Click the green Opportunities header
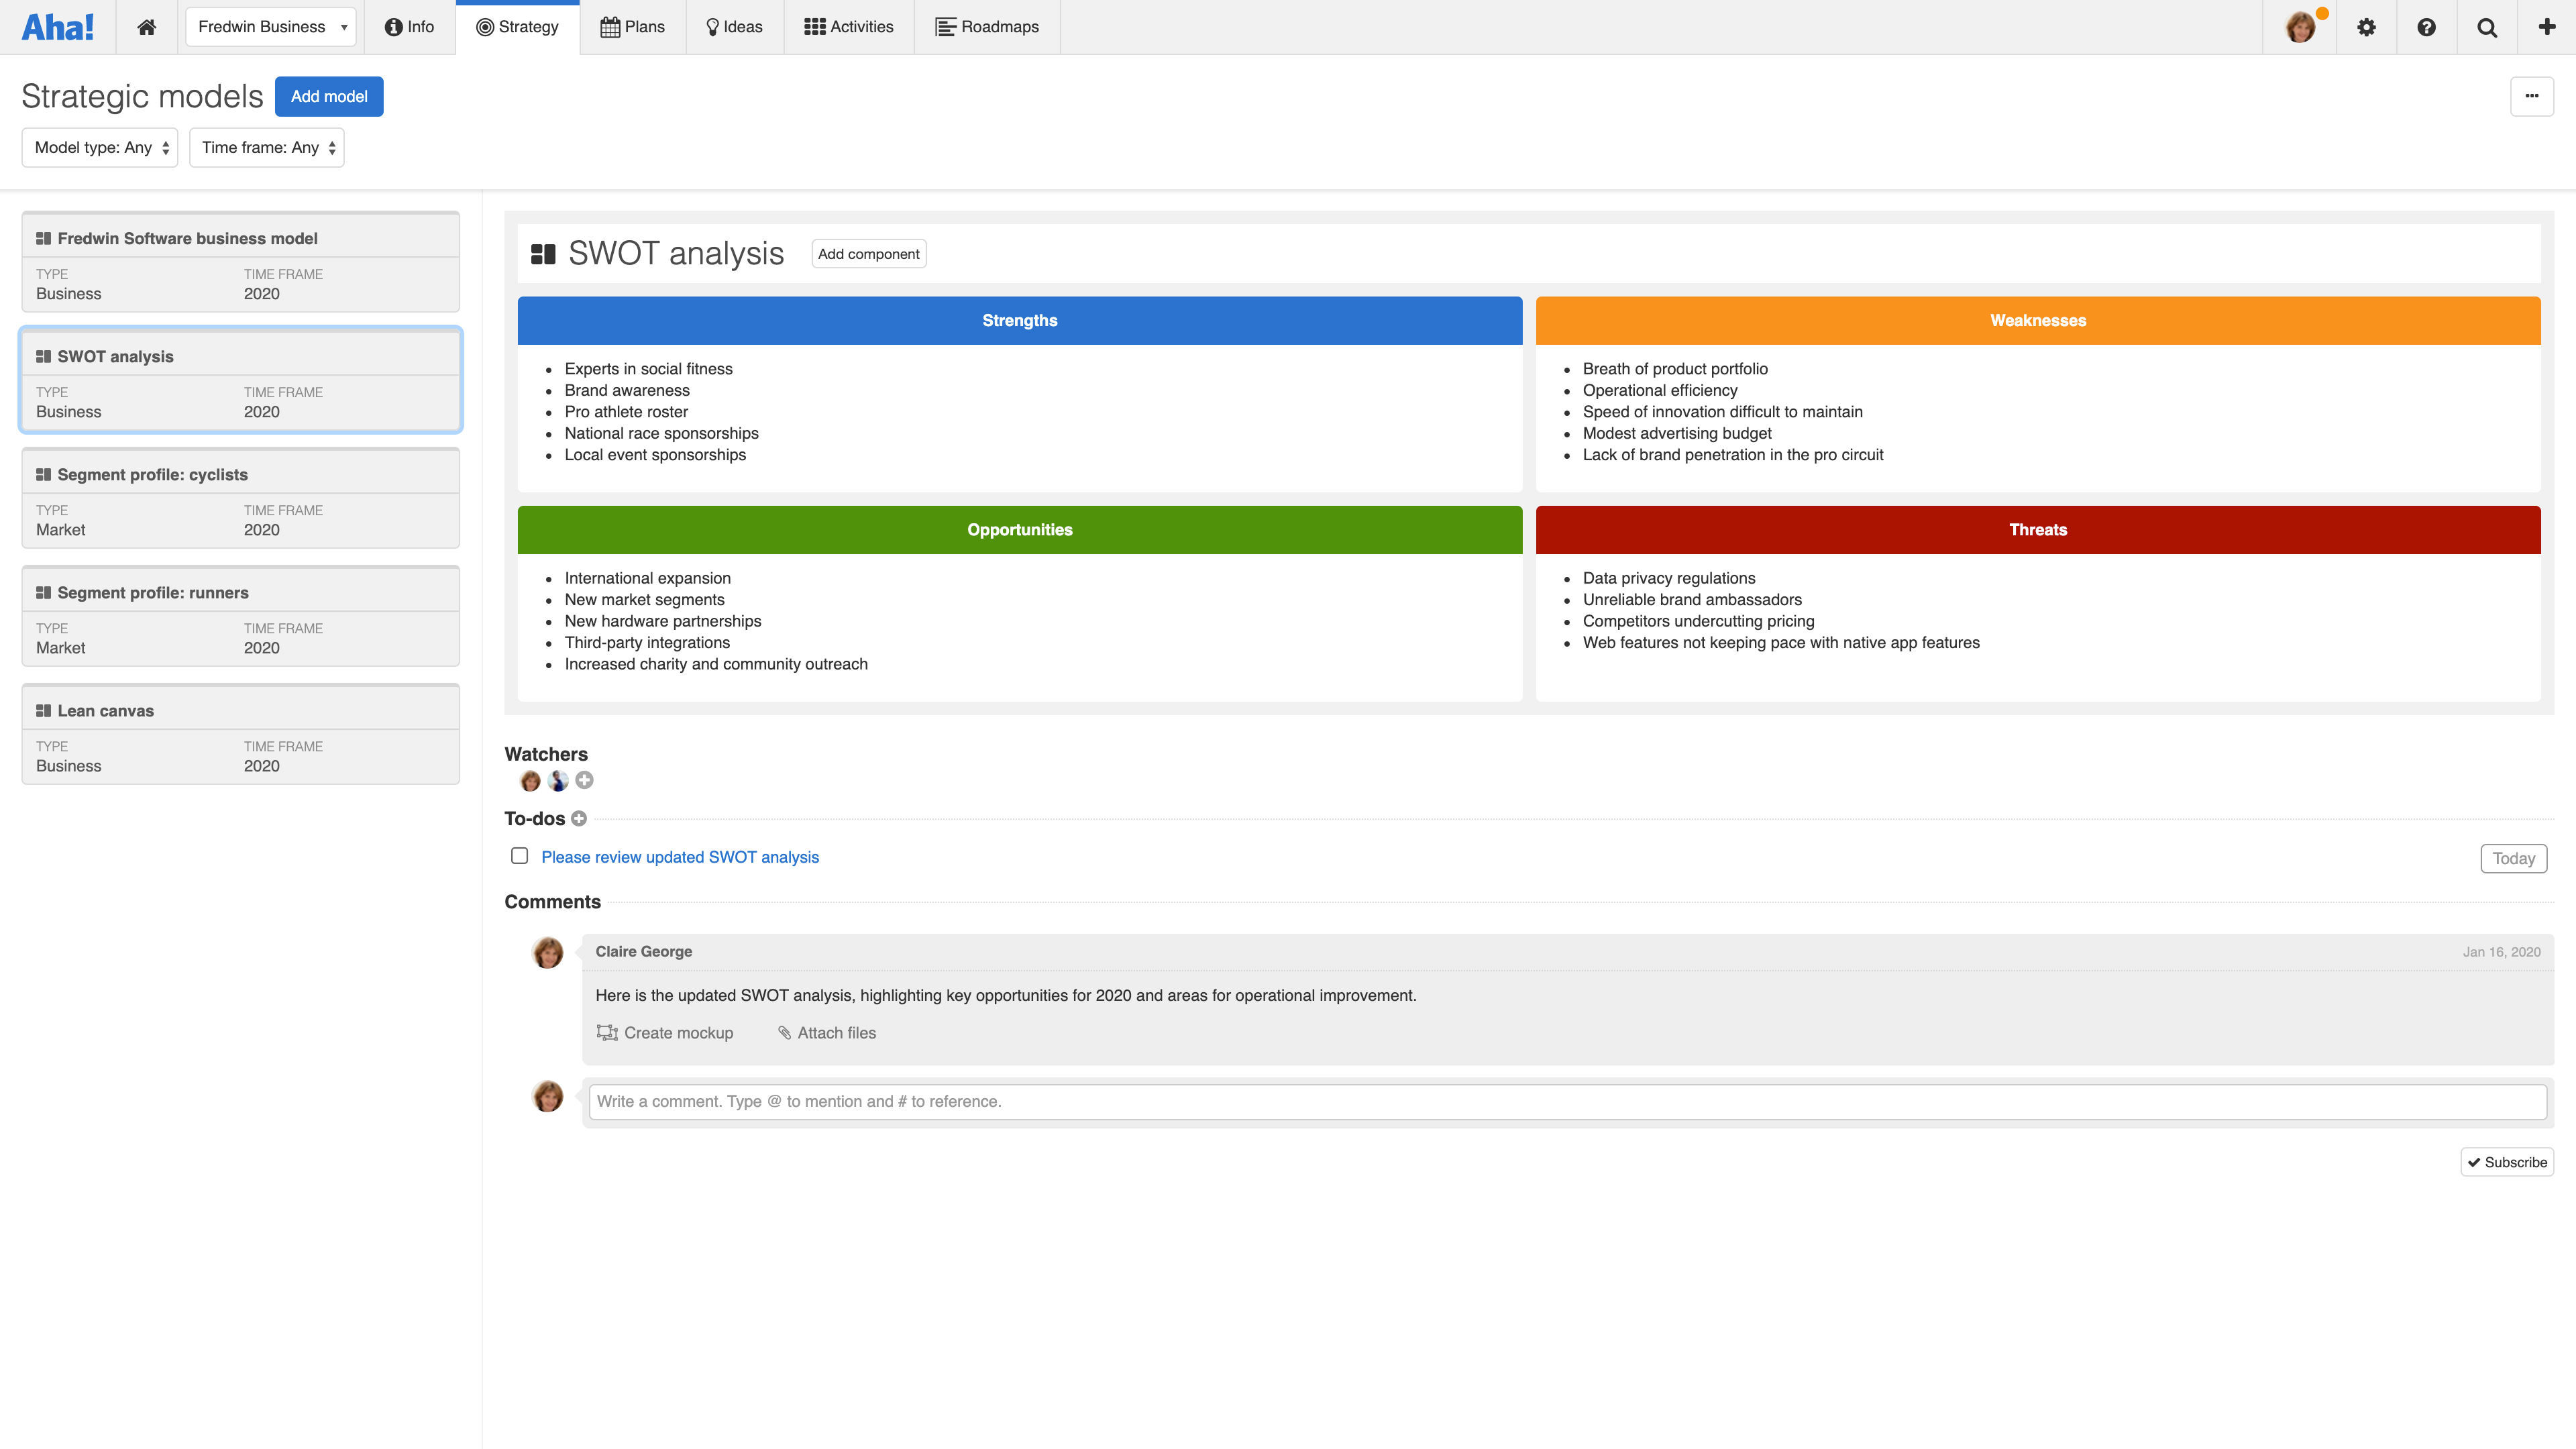The height and width of the screenshot is (1449, 2576). click(x=1020, y=530)
